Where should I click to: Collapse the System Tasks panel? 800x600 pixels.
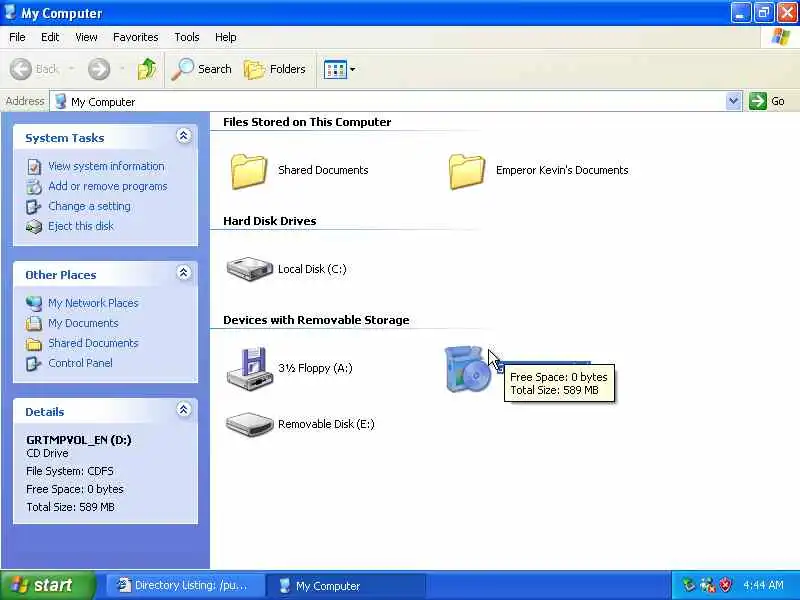[184, 136]
